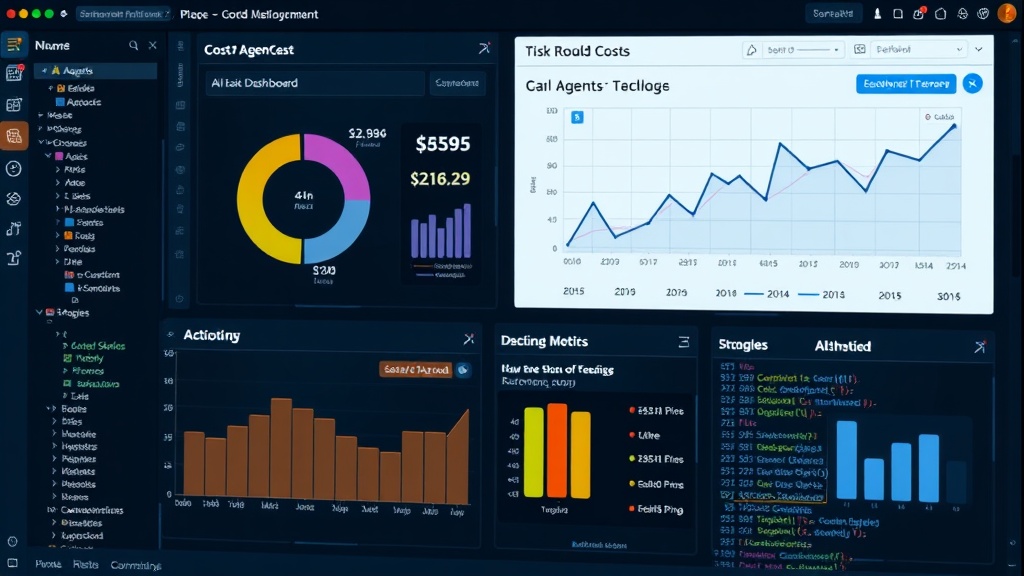Click the tallest bar in the Actiotiny chart
The height and width of the screenshot is (576, 1024).
click(281, 447)
